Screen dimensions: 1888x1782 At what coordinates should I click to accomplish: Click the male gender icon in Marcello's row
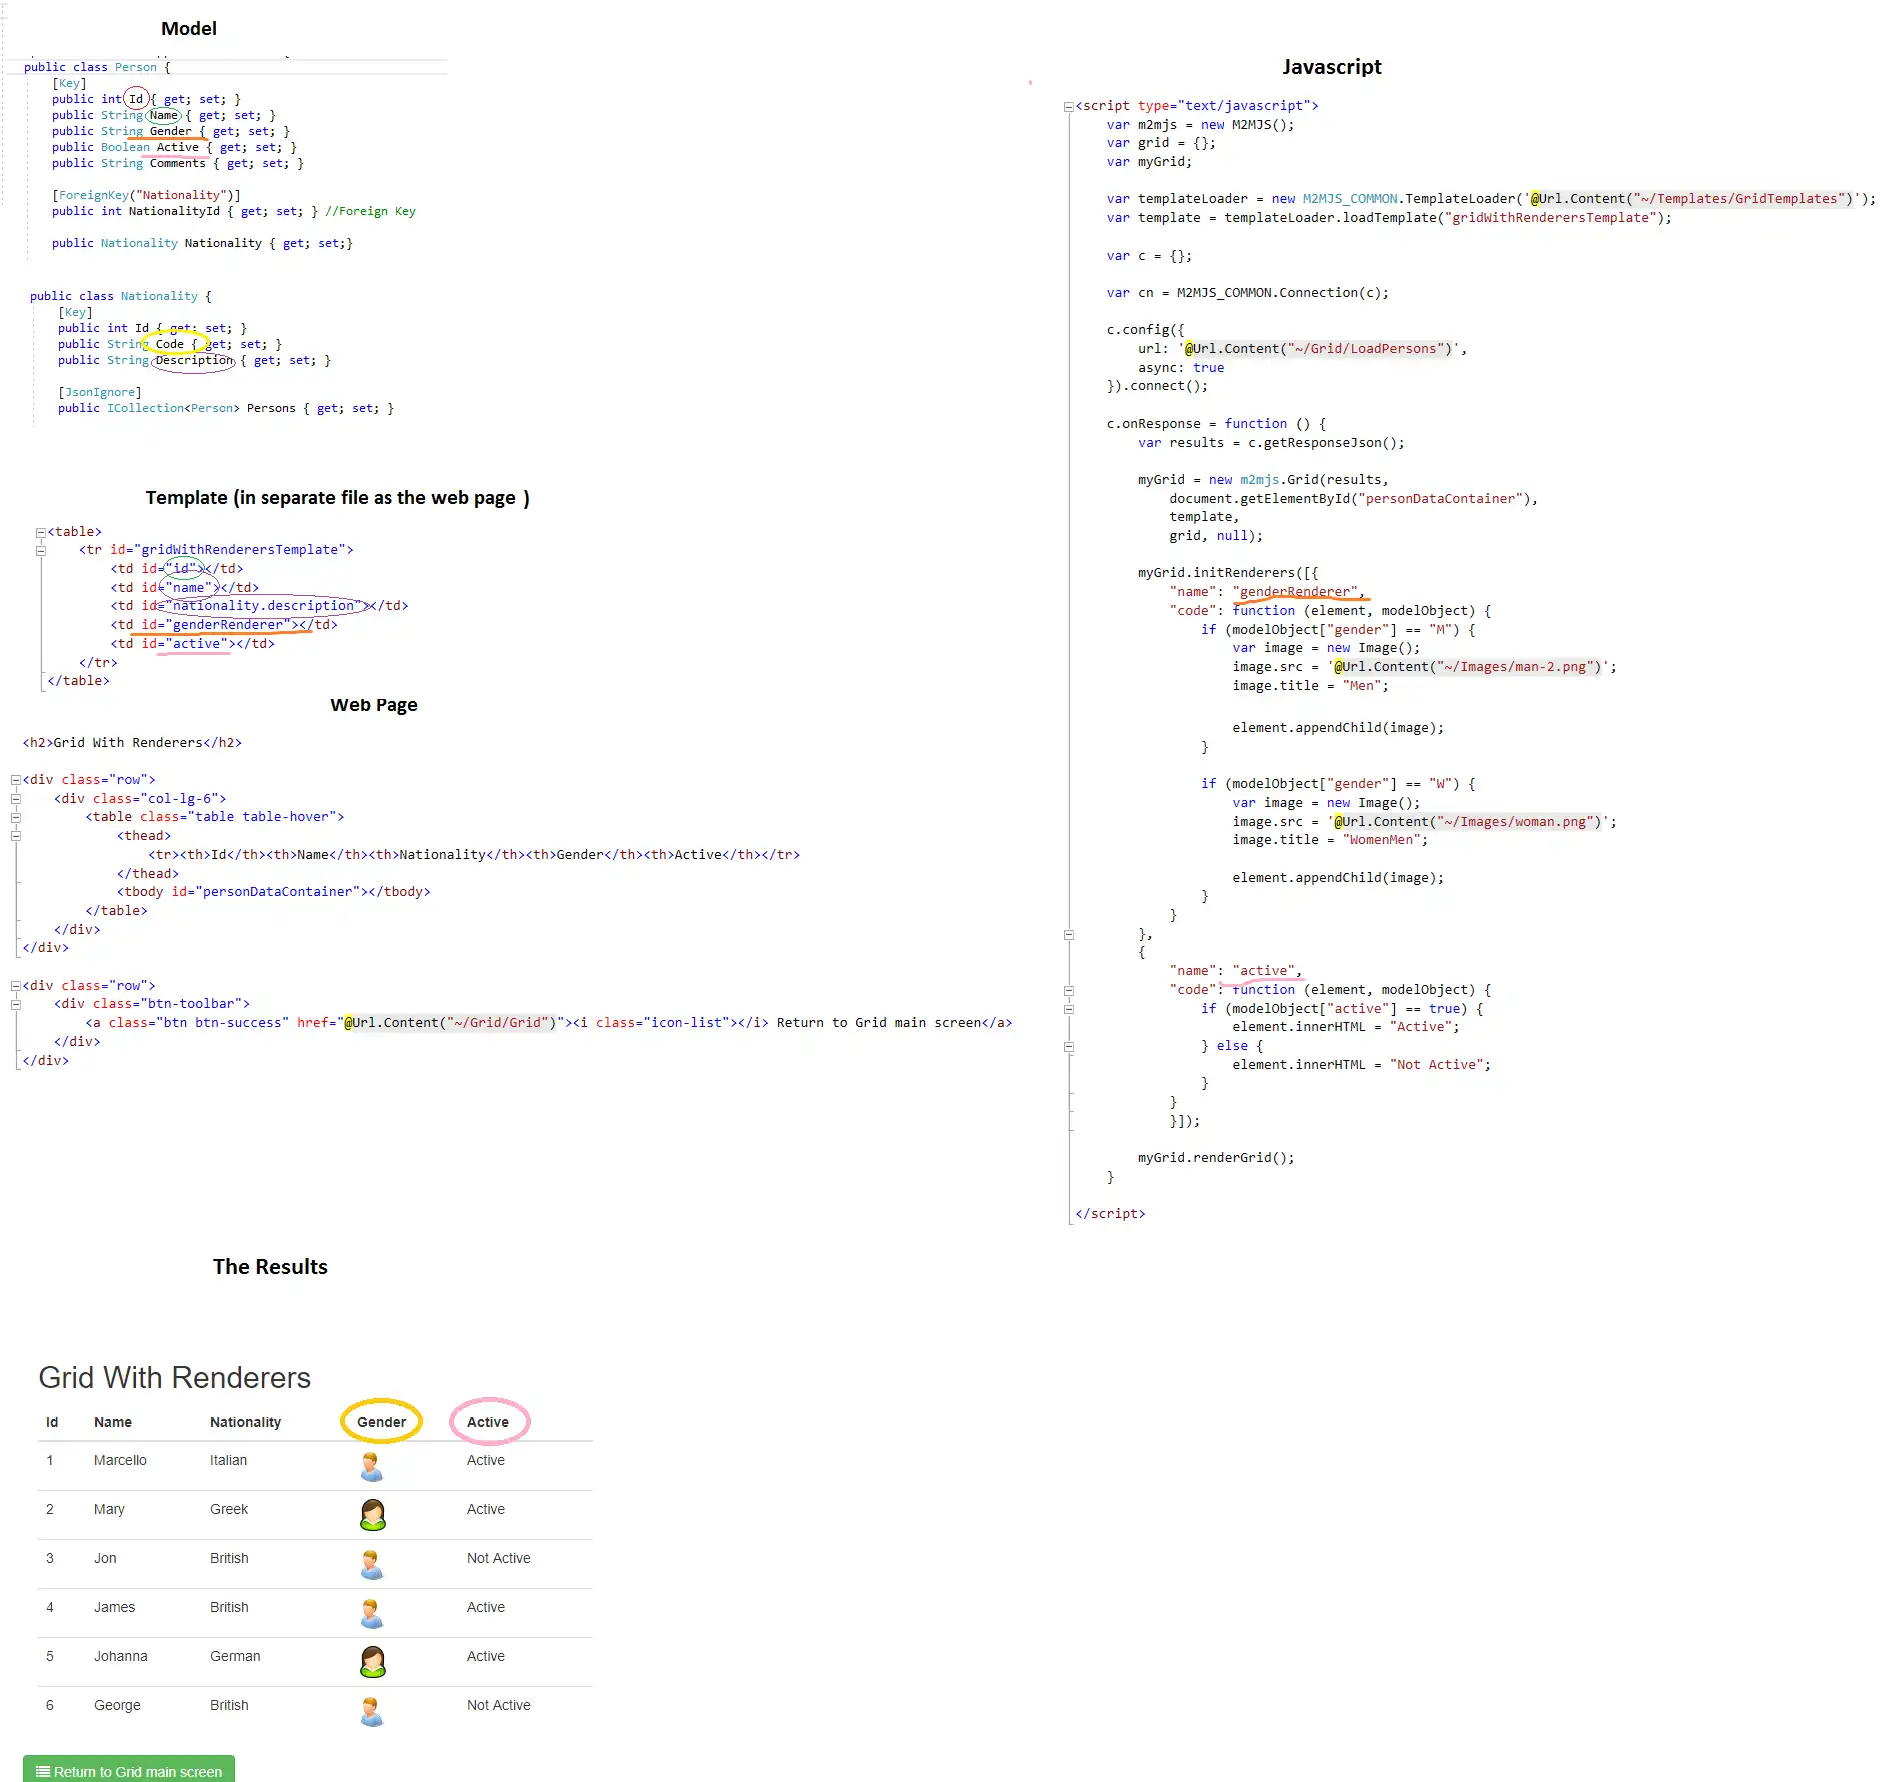pos(372,1467)
